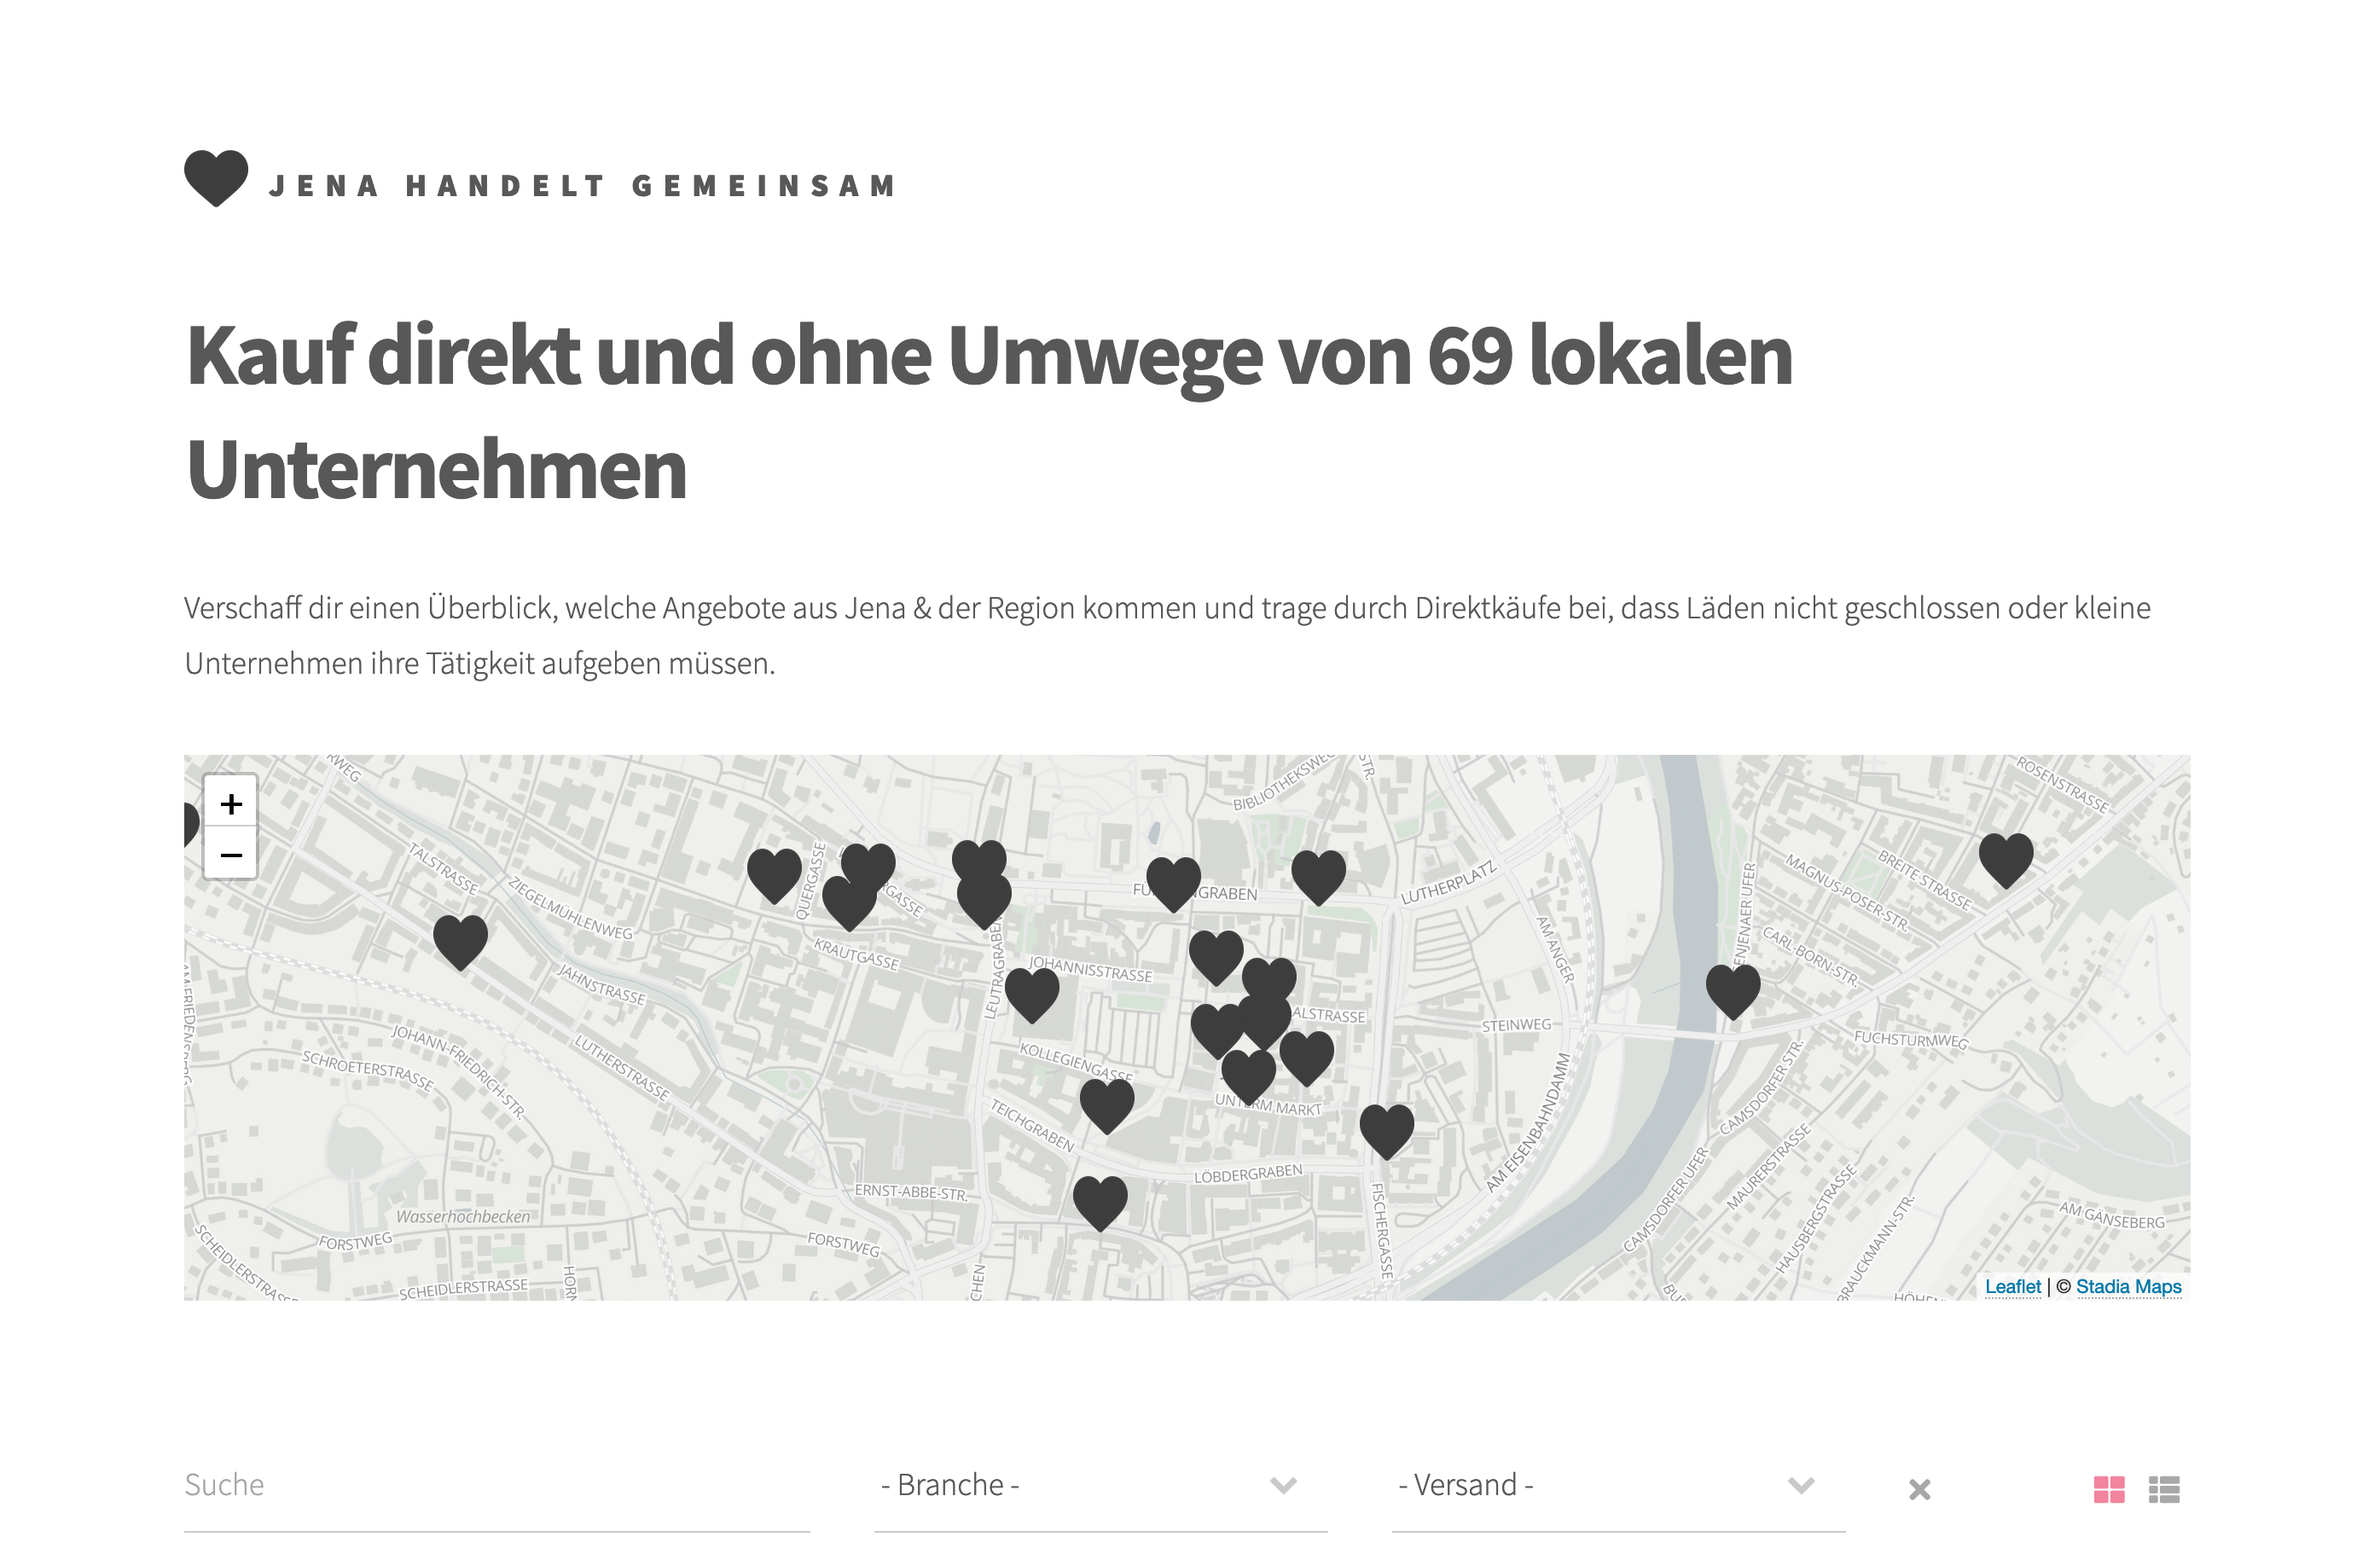Click the Suche search field
The width and height of the screenshot is (2380, 1554).
click(x=496, y=1485)
